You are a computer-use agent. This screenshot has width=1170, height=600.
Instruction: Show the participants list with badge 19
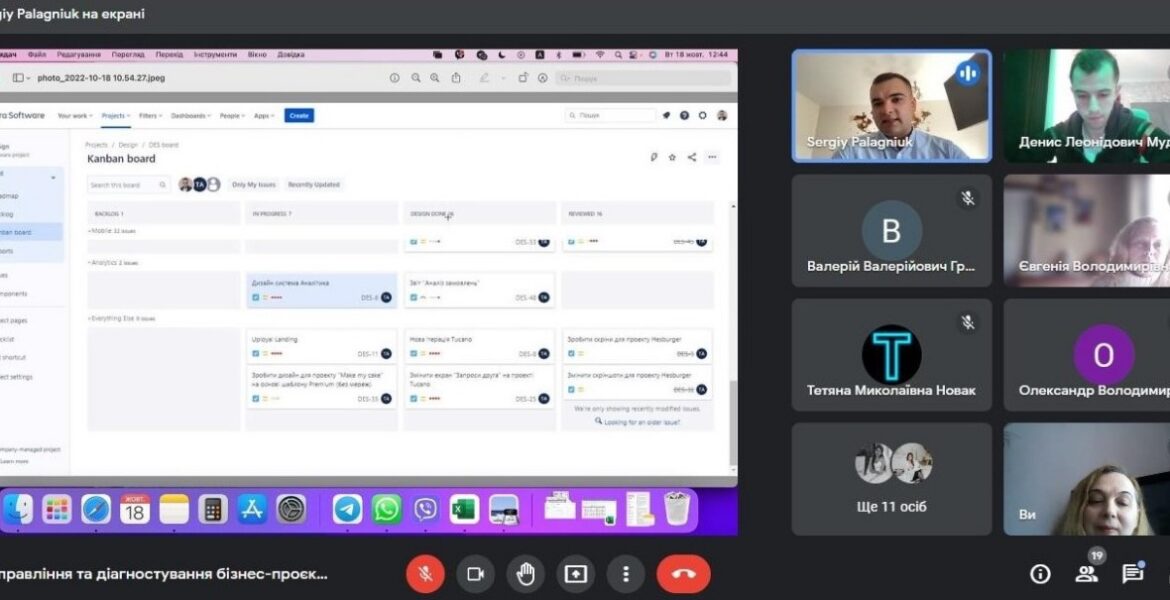point(1086,573)
